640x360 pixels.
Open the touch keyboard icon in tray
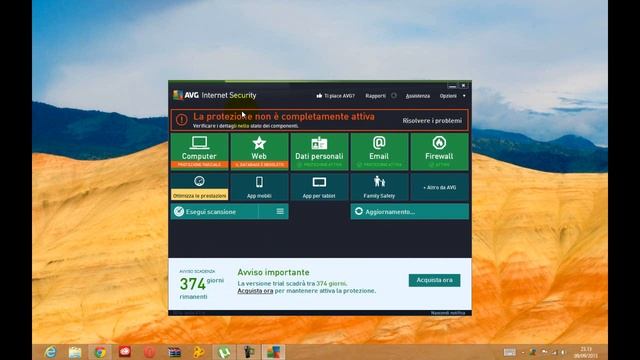pyautogui.click(x=509, y=352)
